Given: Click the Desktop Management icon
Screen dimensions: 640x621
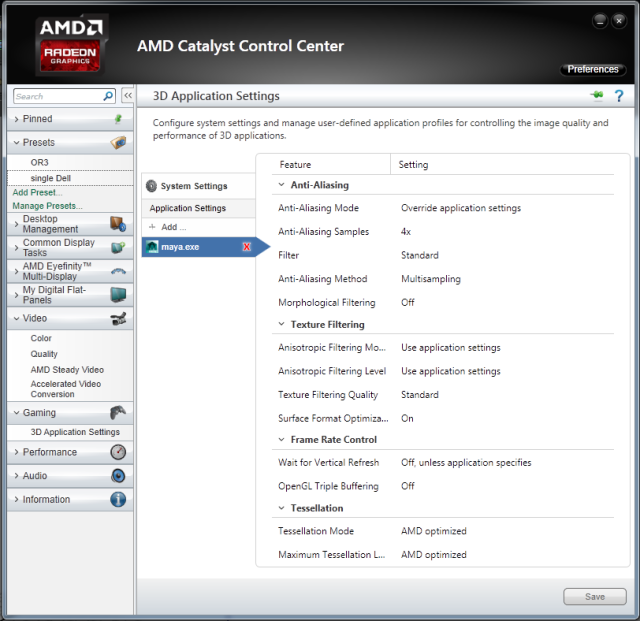Looking at the screenshot, I should tap(118, 224).
